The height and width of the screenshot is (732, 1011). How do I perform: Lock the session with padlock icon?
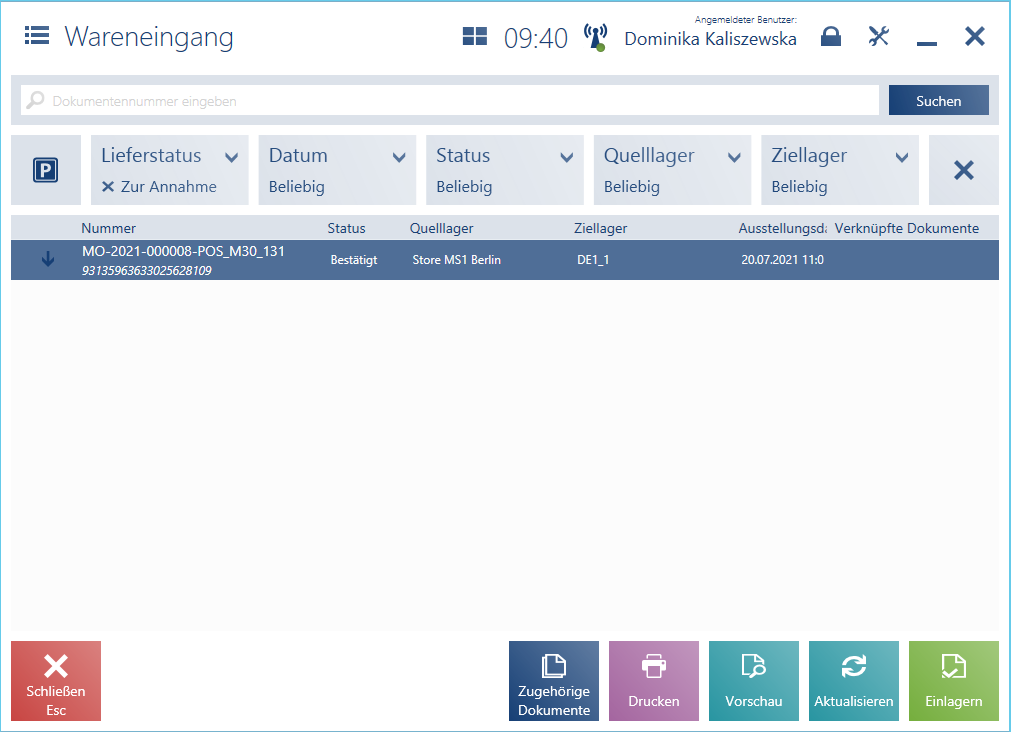(830, 37)
